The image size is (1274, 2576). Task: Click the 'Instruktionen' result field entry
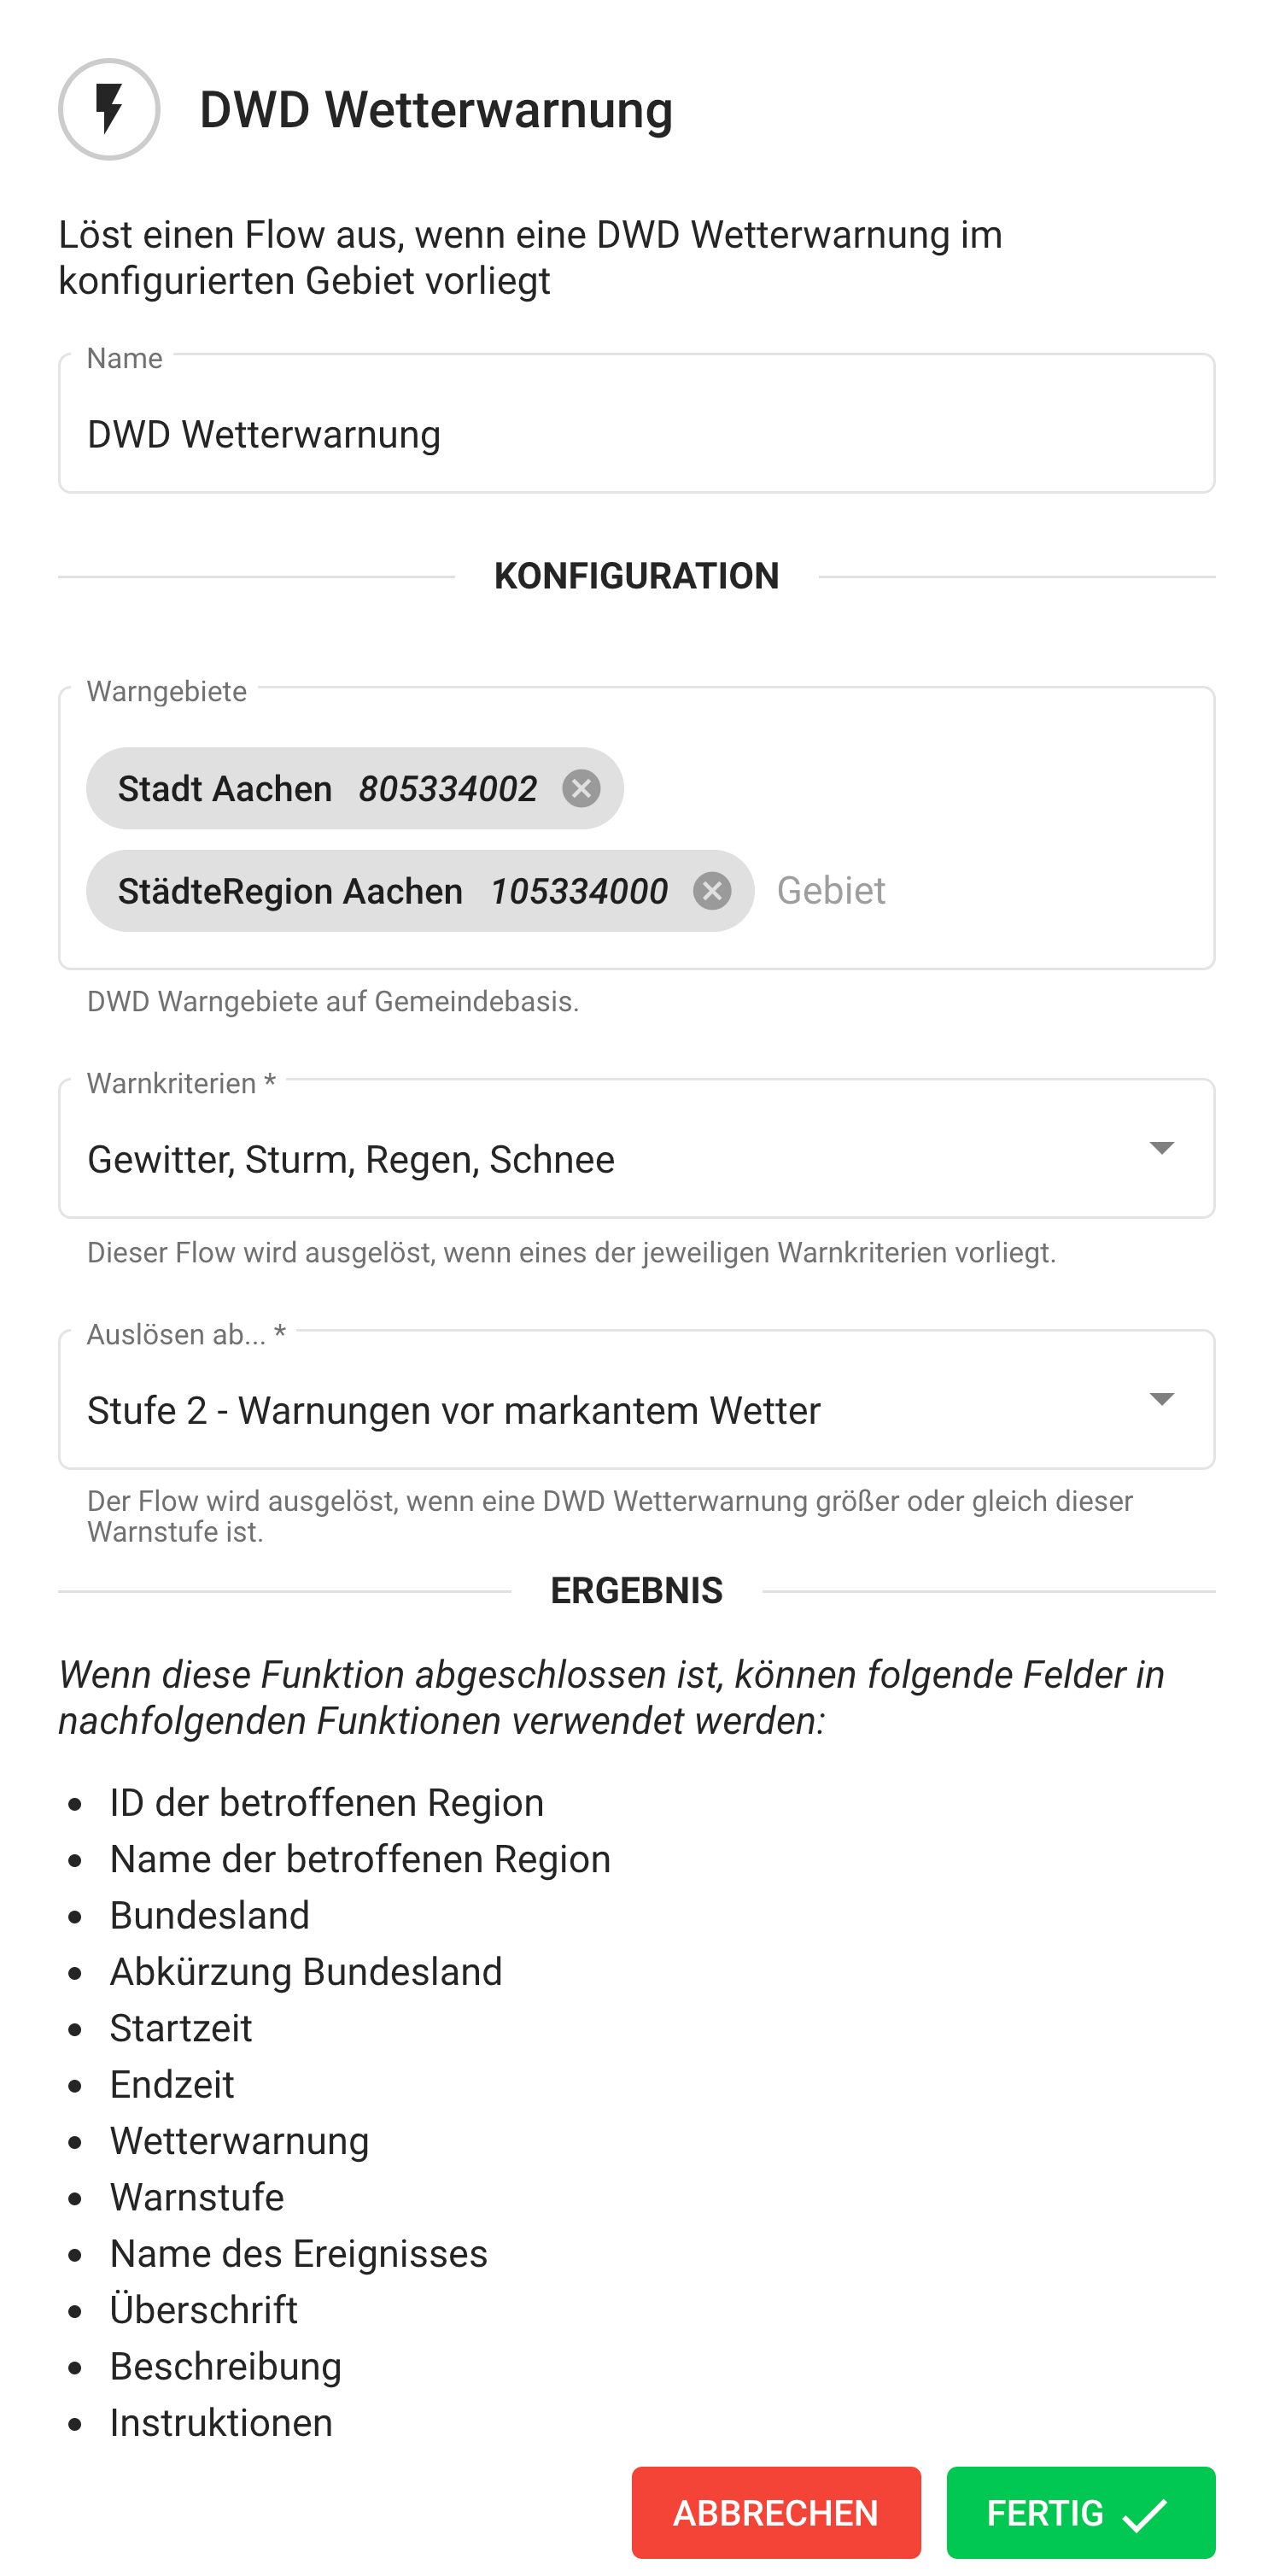(221, 2422)
